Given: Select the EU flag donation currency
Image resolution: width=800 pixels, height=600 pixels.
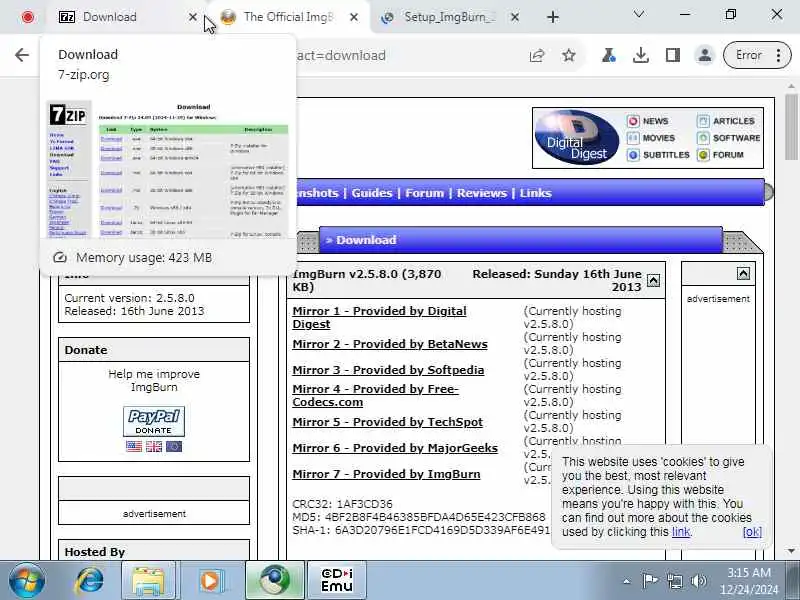Looking at the screenshot, I should tap(173, 446).
